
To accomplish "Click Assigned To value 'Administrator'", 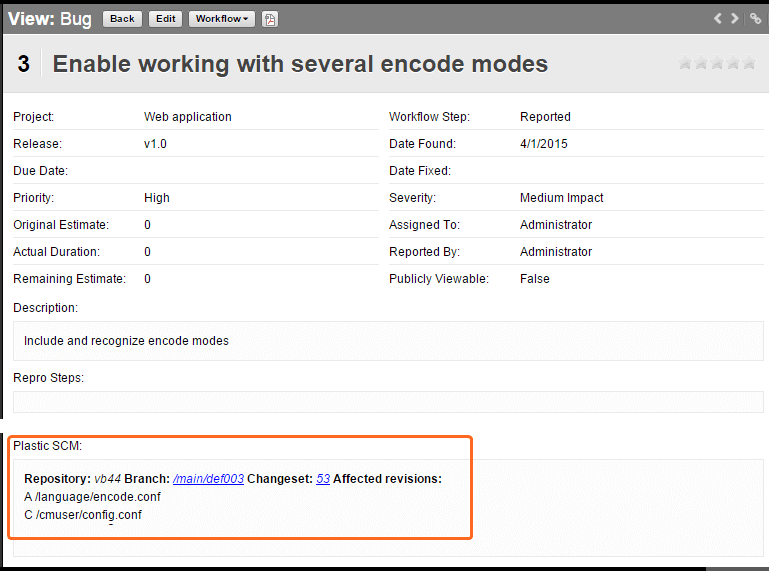I will coord(556,225).
